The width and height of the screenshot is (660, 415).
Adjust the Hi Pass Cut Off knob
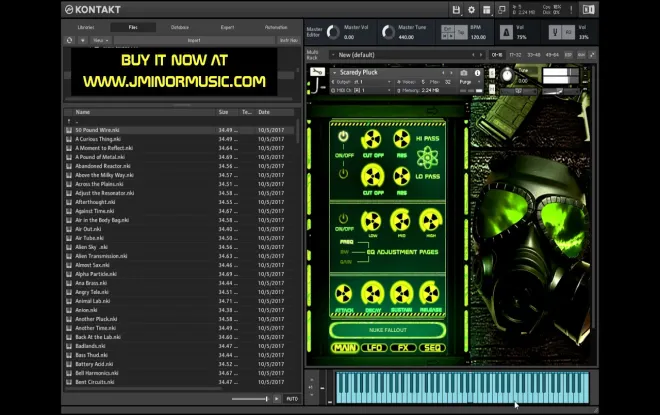tap(372, 140)
